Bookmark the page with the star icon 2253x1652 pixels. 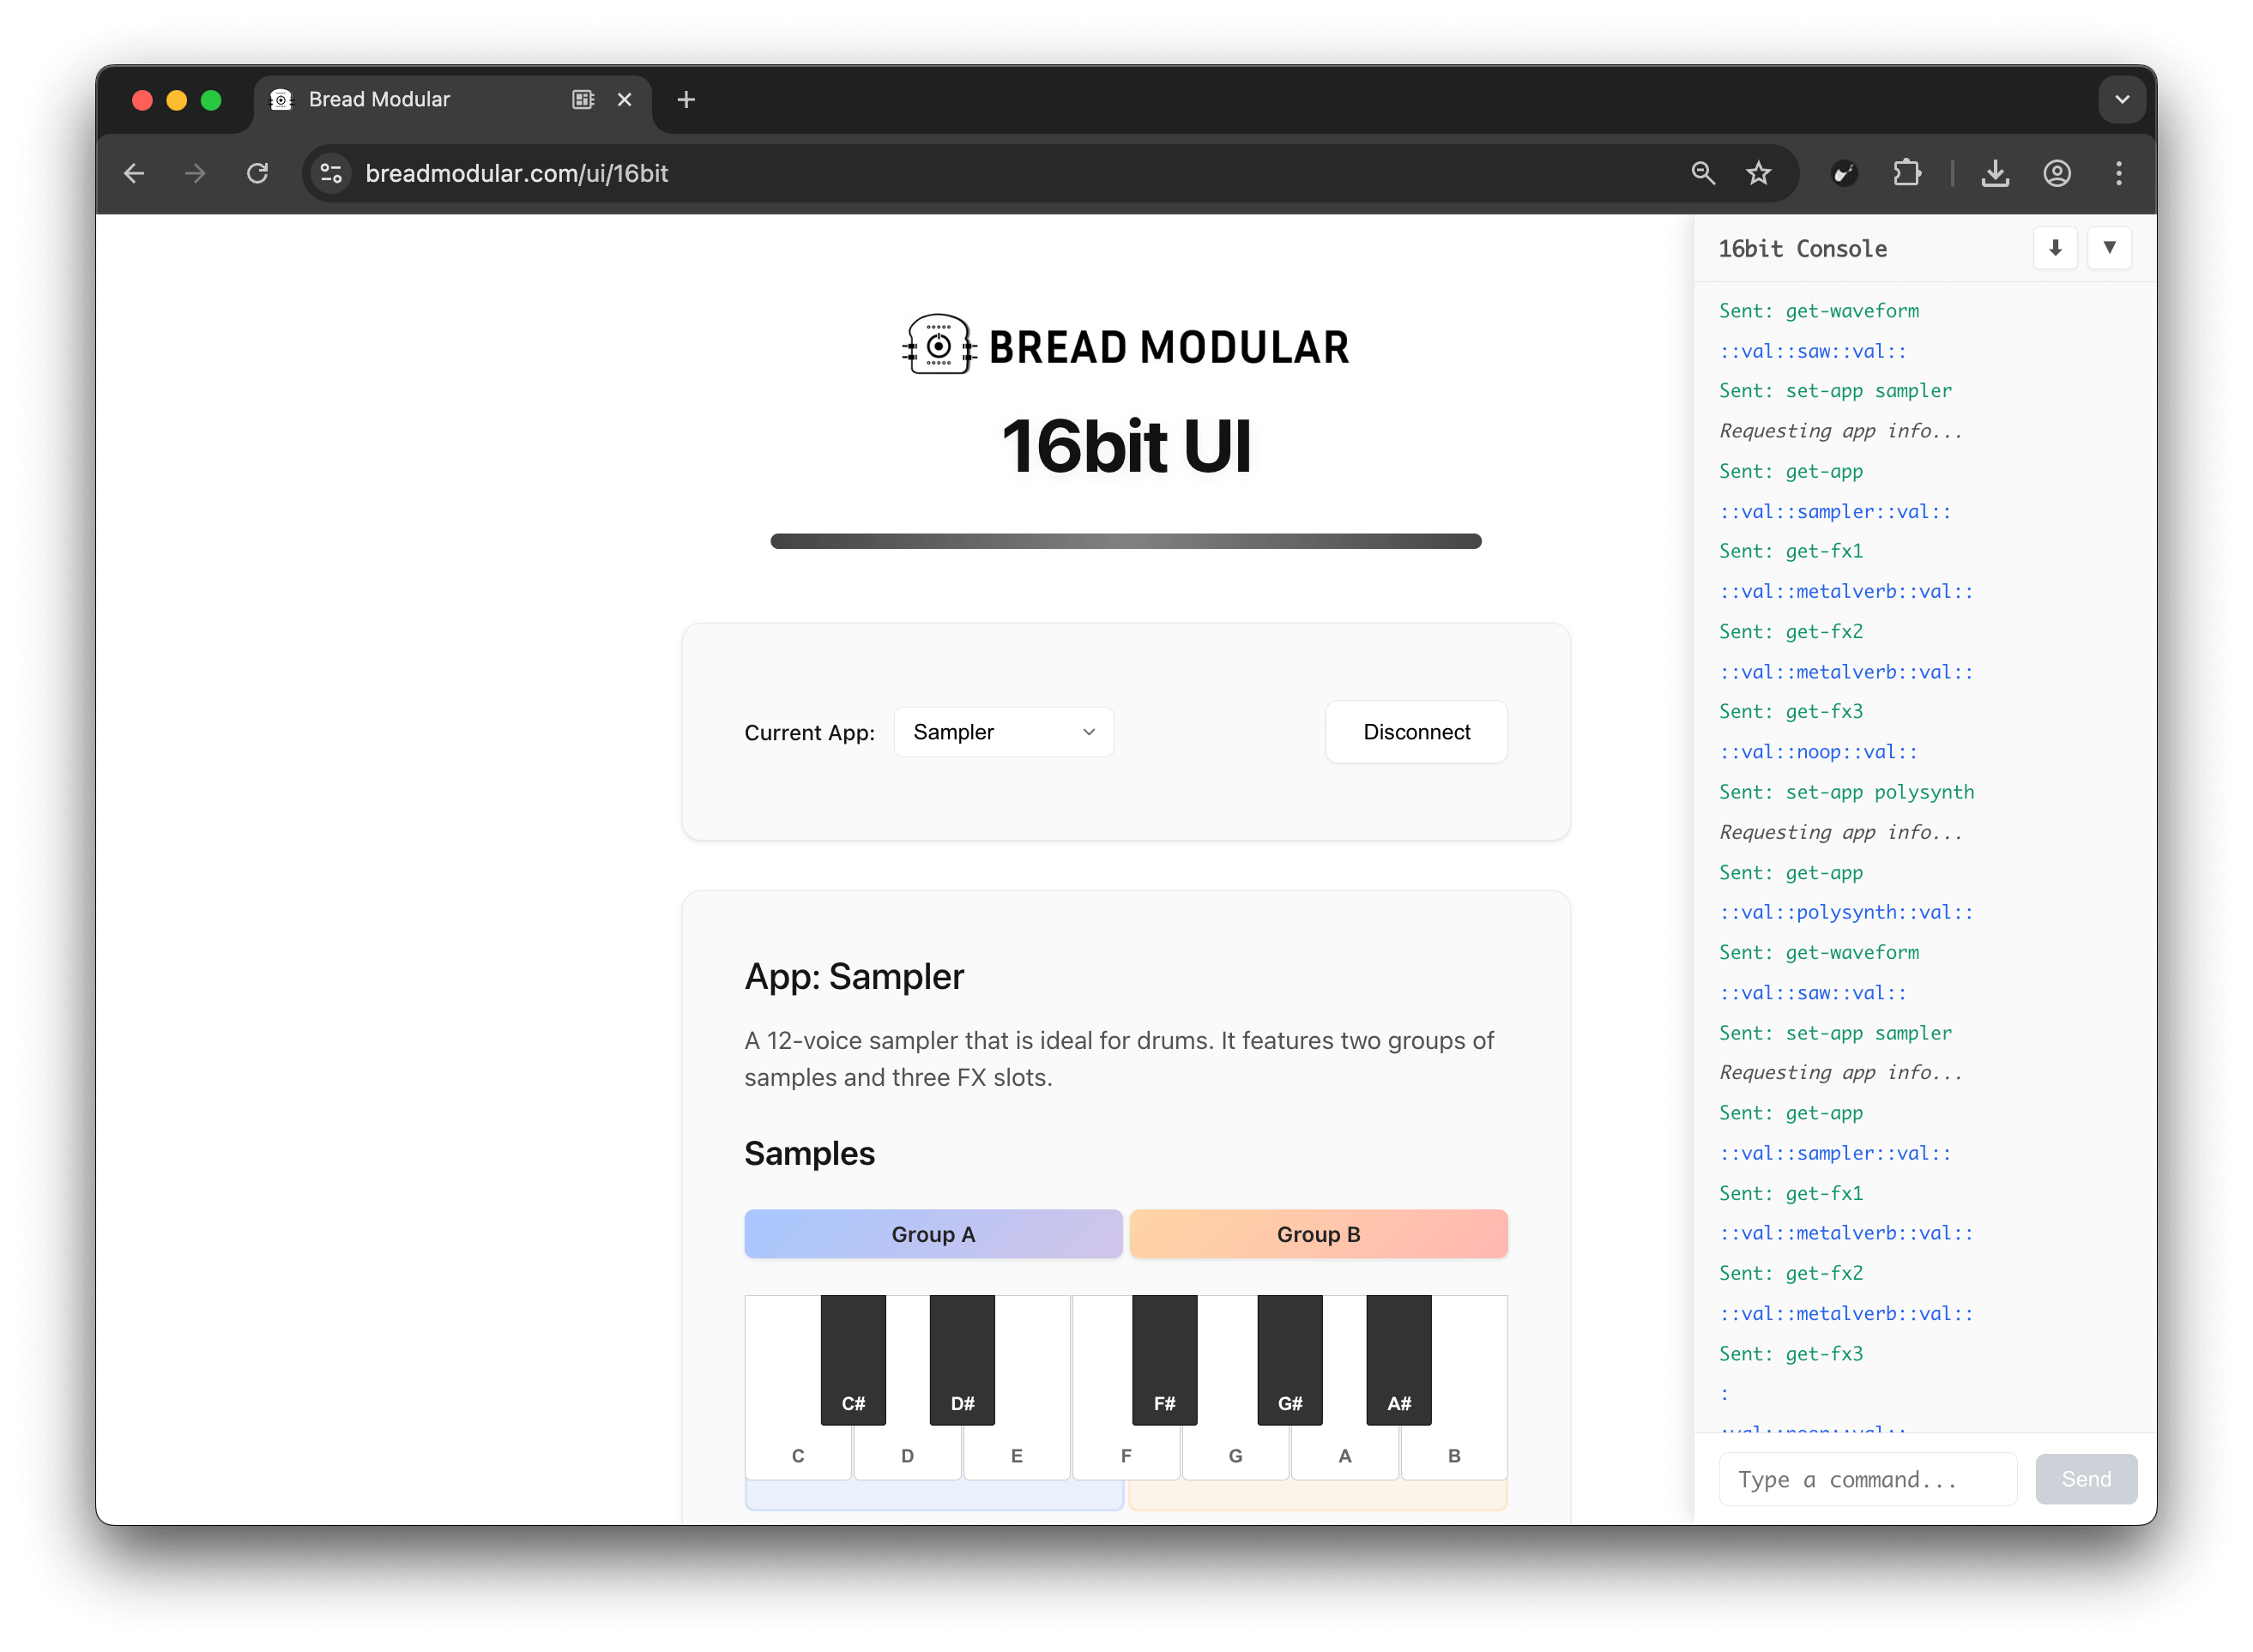click(1760, 173)
